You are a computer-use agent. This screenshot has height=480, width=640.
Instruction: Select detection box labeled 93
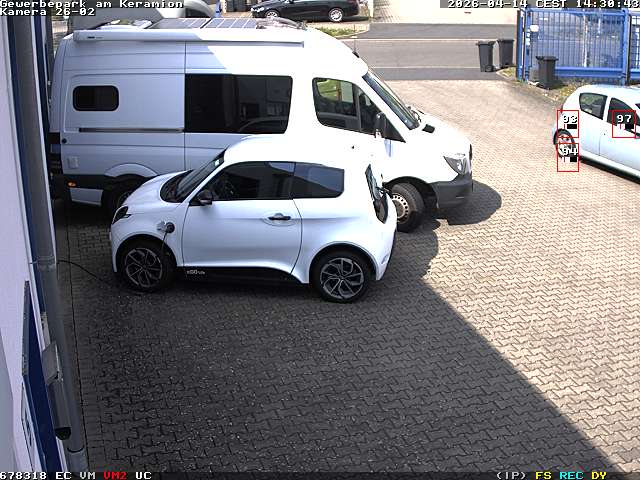568,123
